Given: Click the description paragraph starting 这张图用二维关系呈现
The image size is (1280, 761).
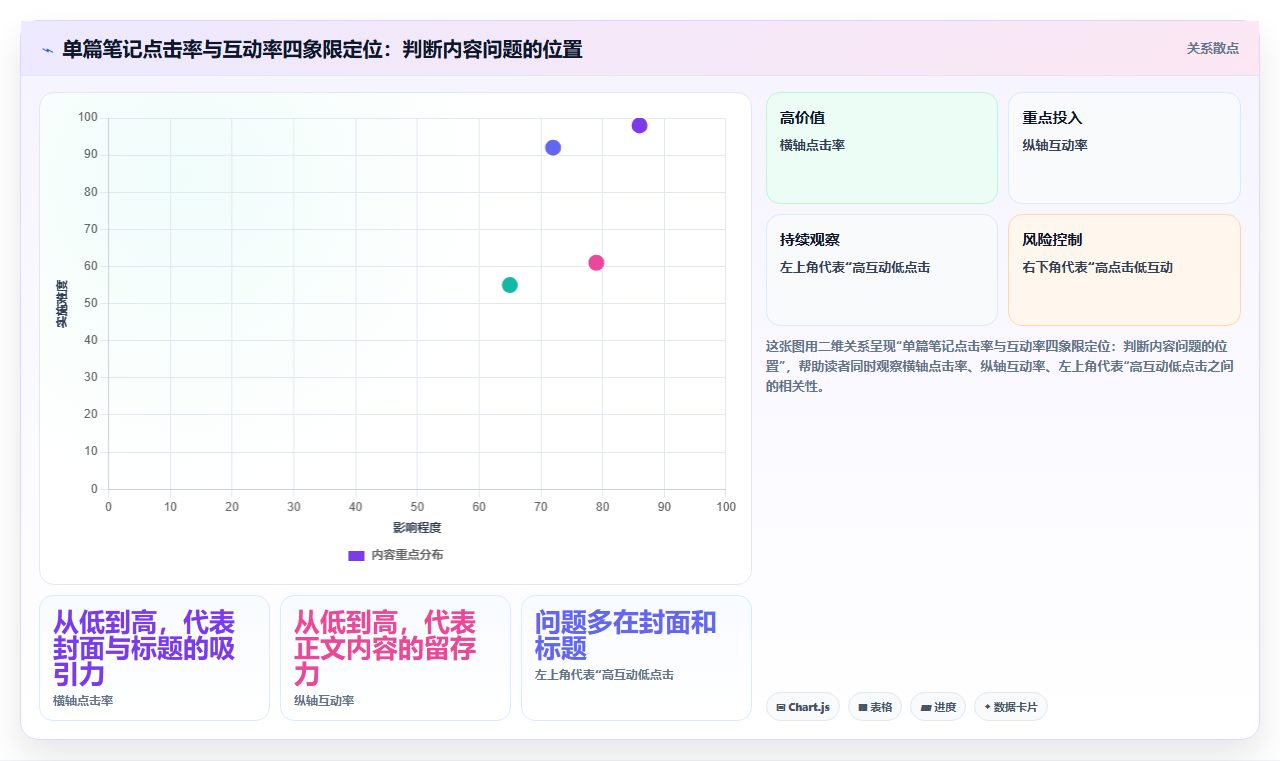Looking at the screenshot, I should (x=1000, y=366).
